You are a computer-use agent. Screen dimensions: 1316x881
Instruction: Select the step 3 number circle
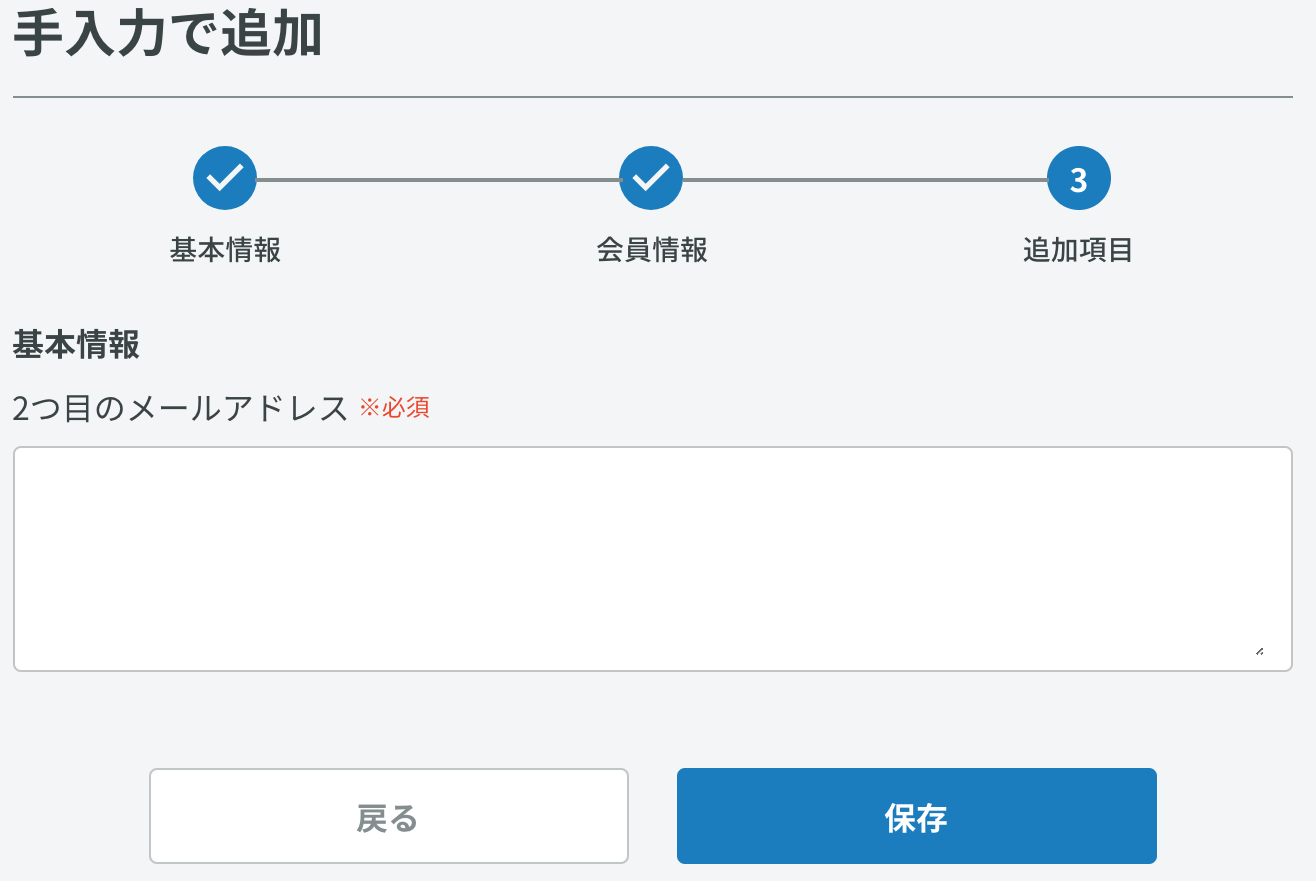pos(1078,178)
